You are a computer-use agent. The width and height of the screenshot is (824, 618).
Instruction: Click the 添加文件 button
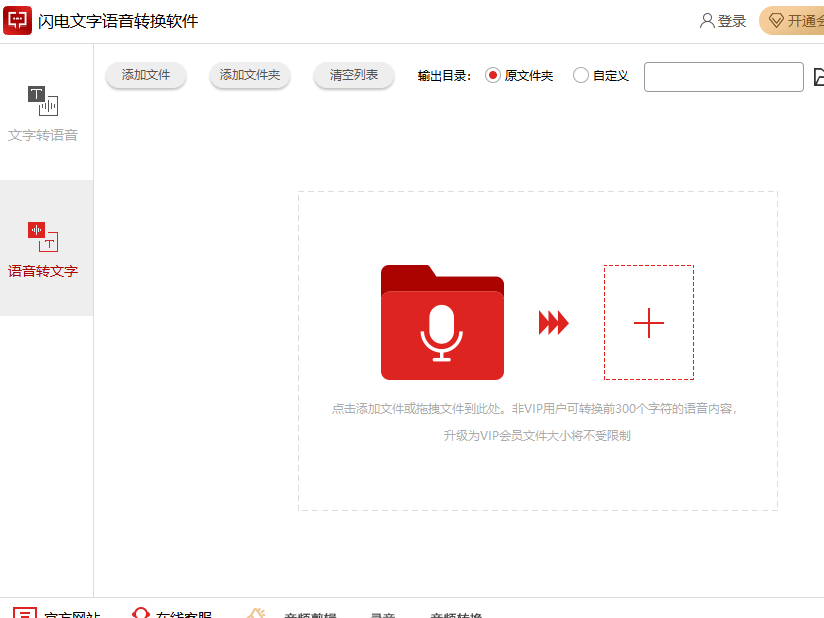point(146,75)
